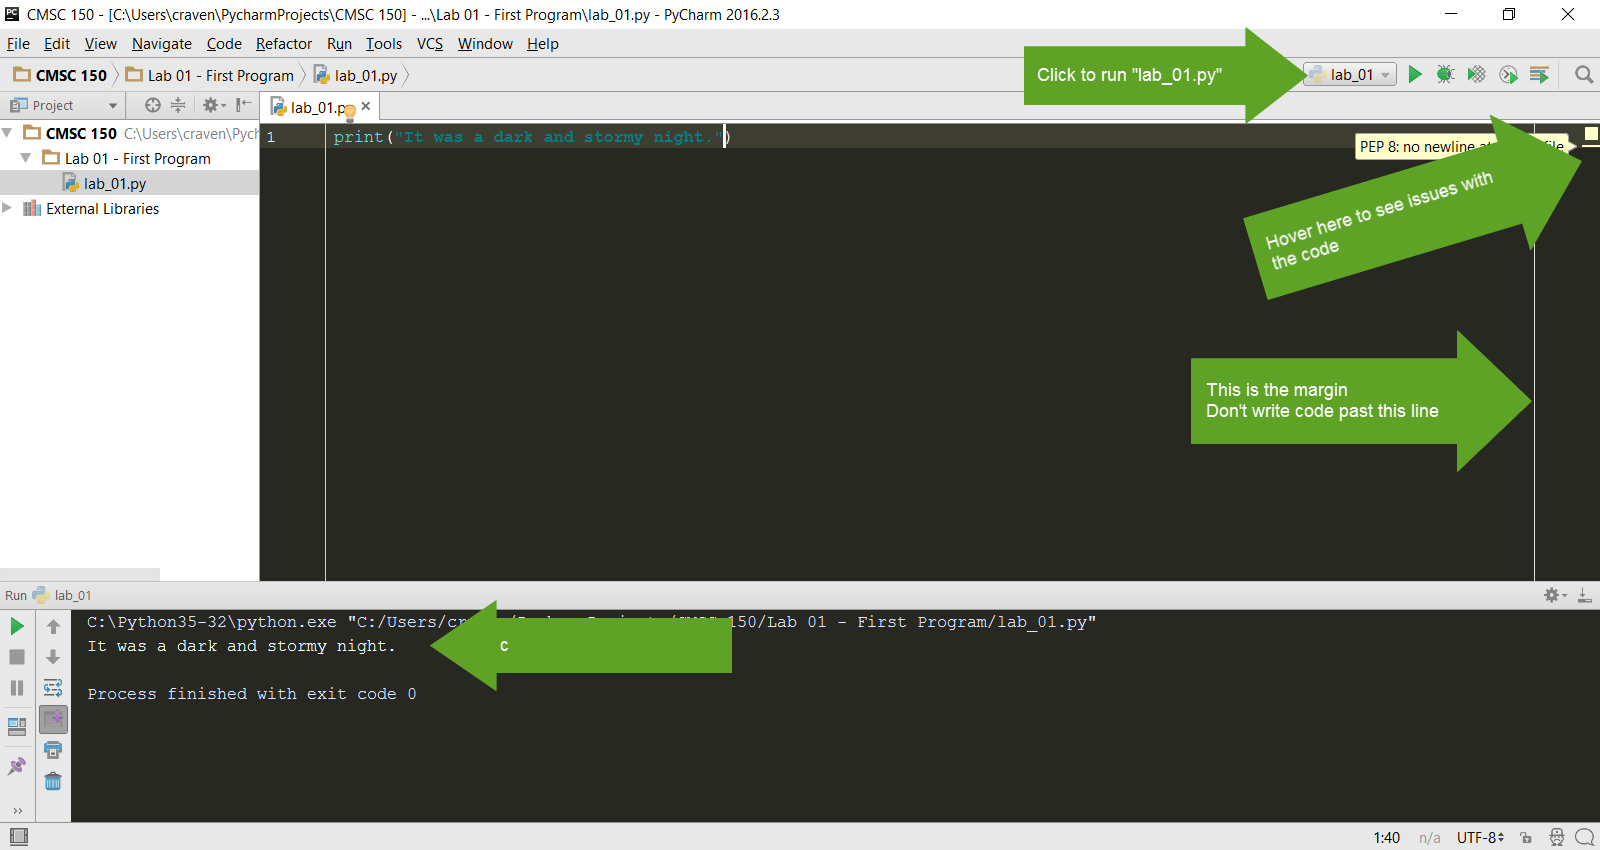
Task: Open the VCS menu
Action: pos(430,44)
